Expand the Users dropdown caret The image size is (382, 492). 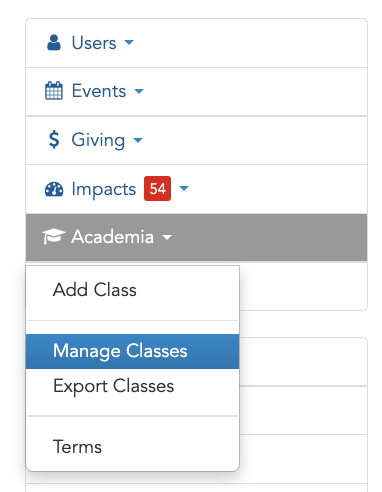[x=129, y=42]
